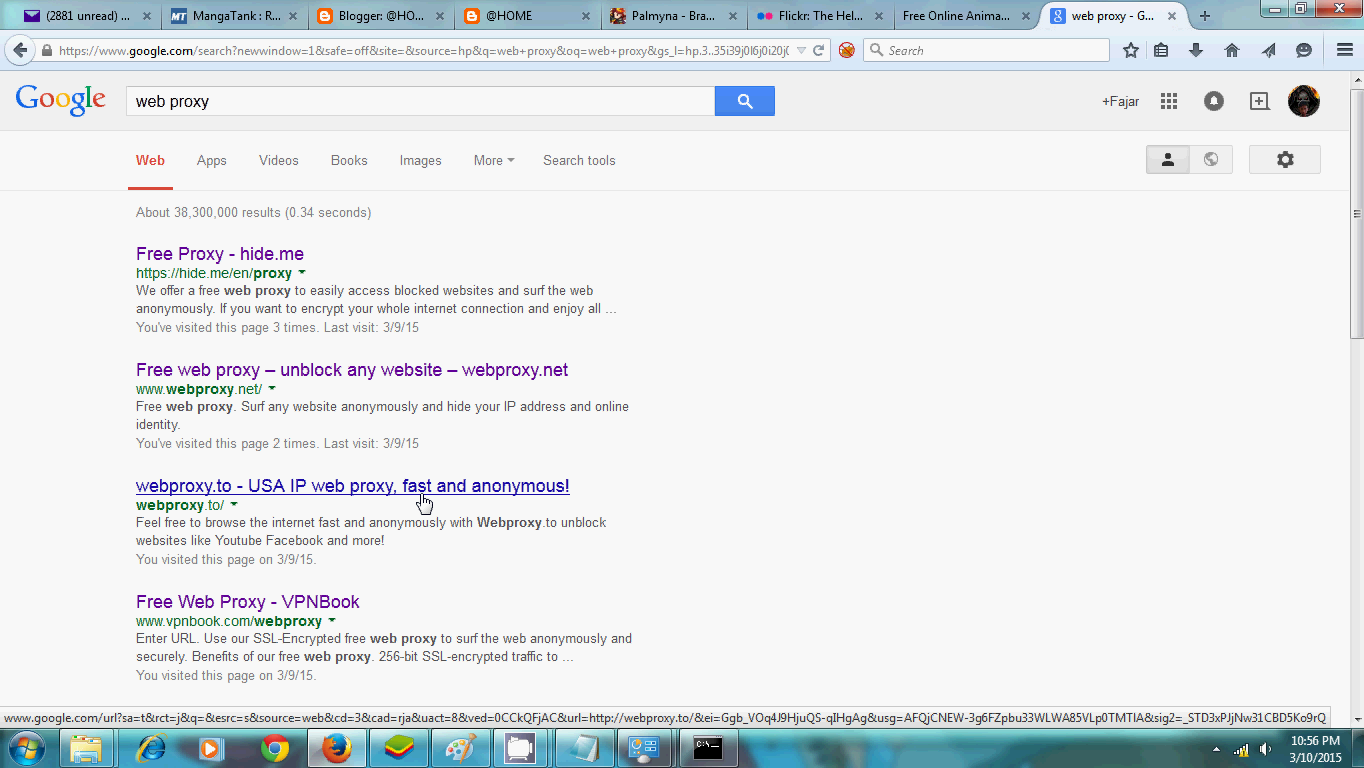This screenshot has width=1364, height=768.
Task: Click the Google search query field
Action: [x=420, y=101]
